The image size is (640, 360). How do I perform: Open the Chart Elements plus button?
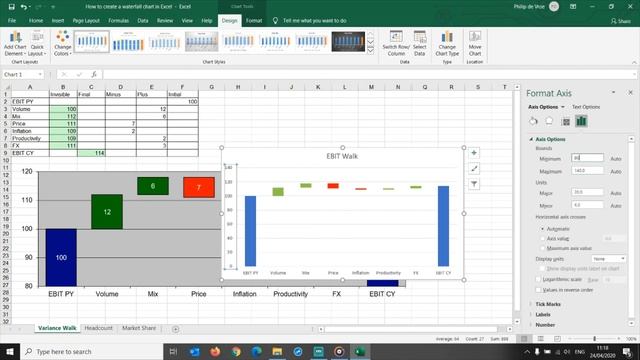(474, 153)
